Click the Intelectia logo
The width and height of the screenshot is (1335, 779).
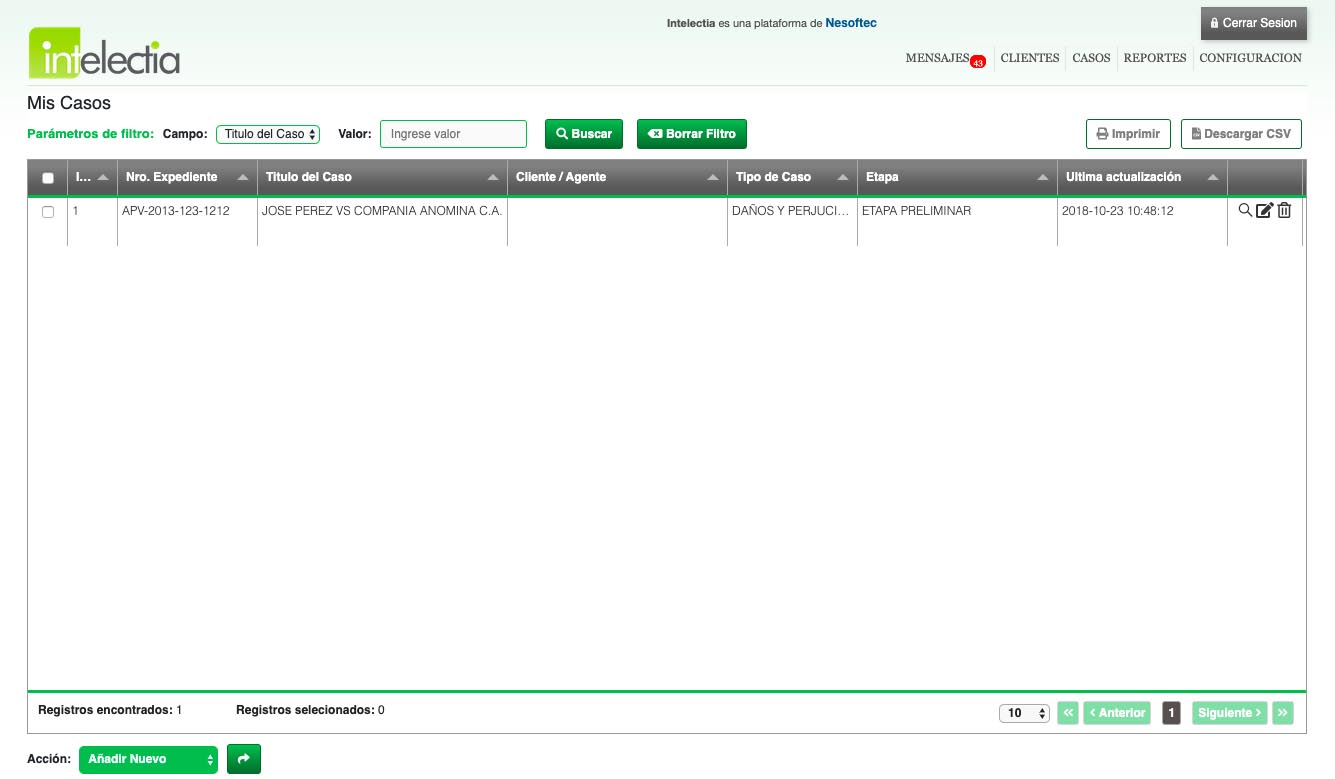click(104, 53)
